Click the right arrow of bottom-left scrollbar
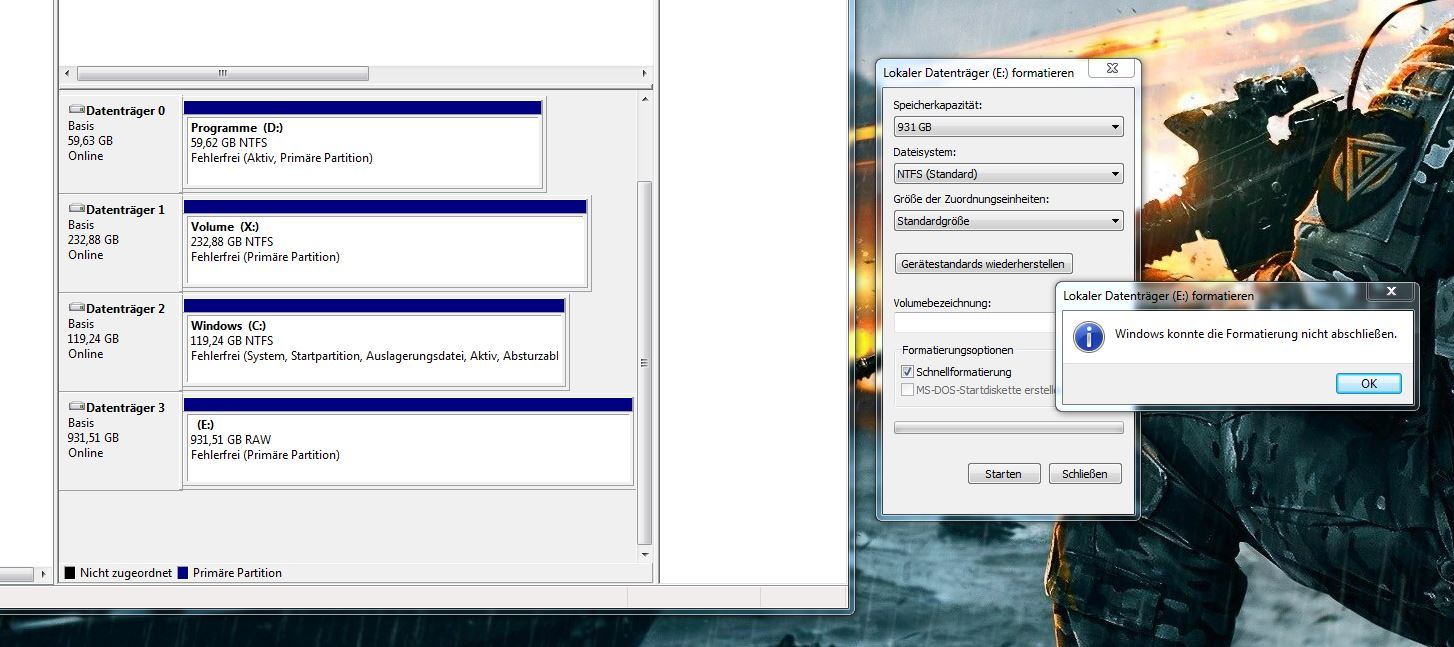1454x647 pixels. 43,574
